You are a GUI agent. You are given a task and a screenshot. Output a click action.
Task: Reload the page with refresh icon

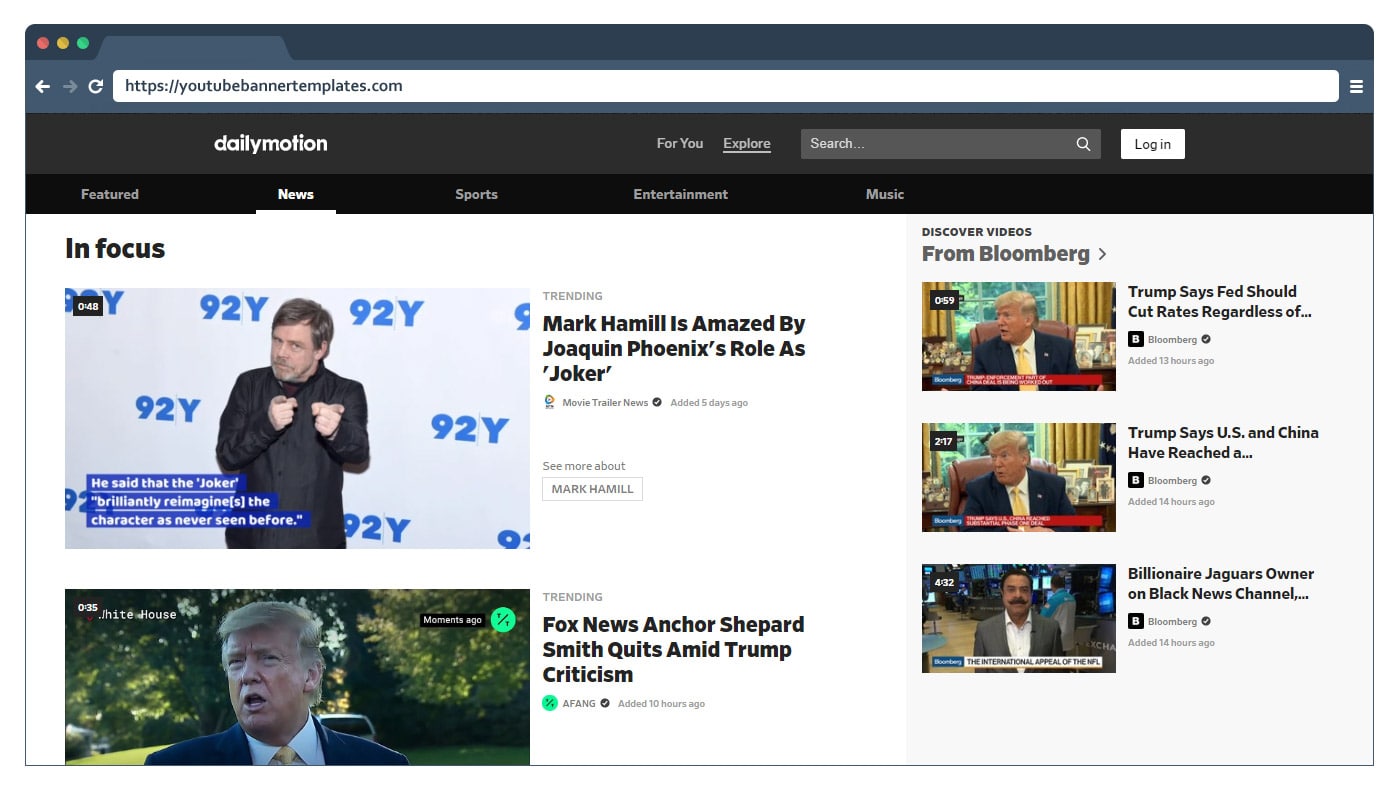point(96,86)
